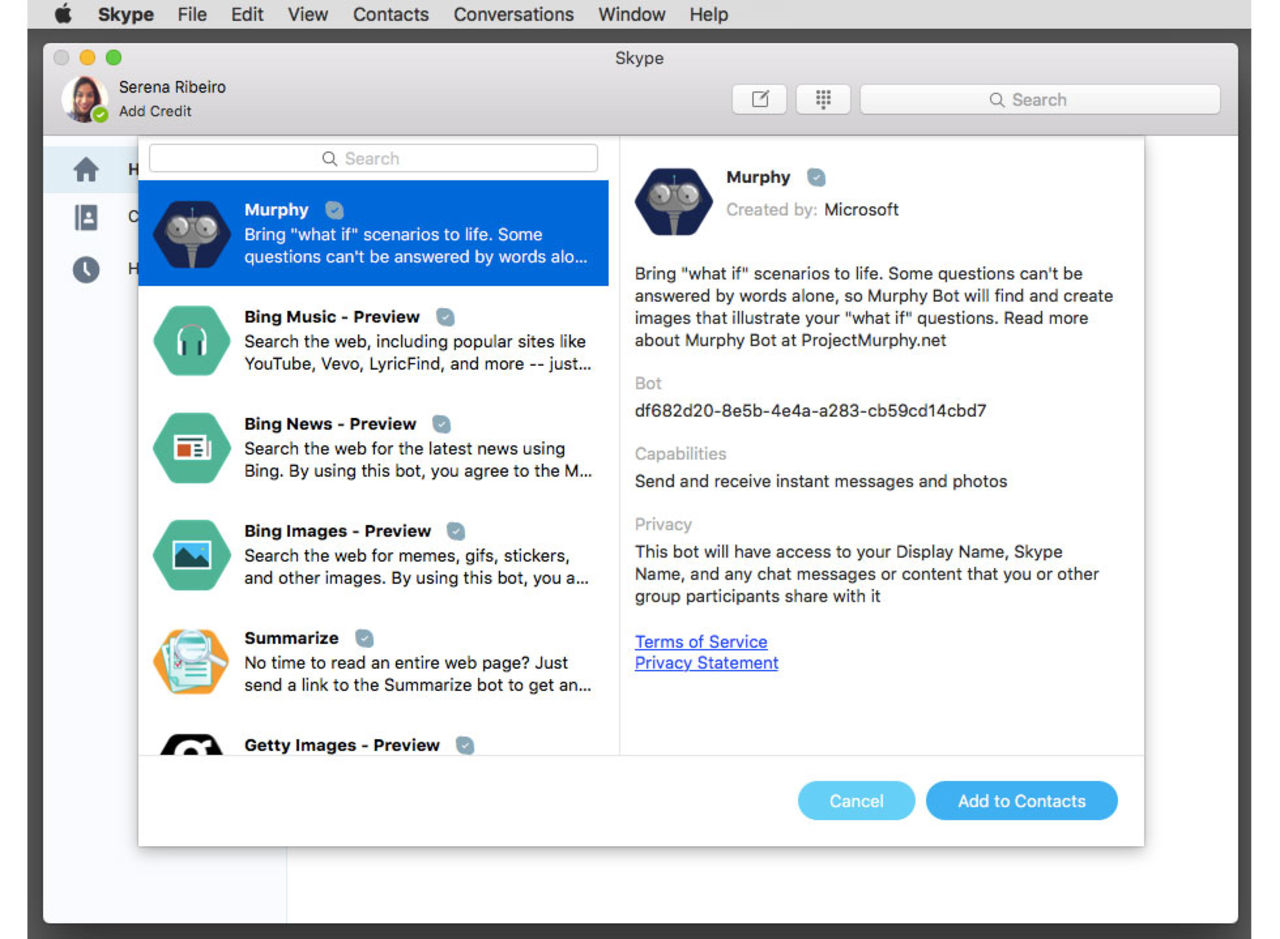Open the Help menu
The width and height of the screenshot is (1280, 939).
pos(708,14)
